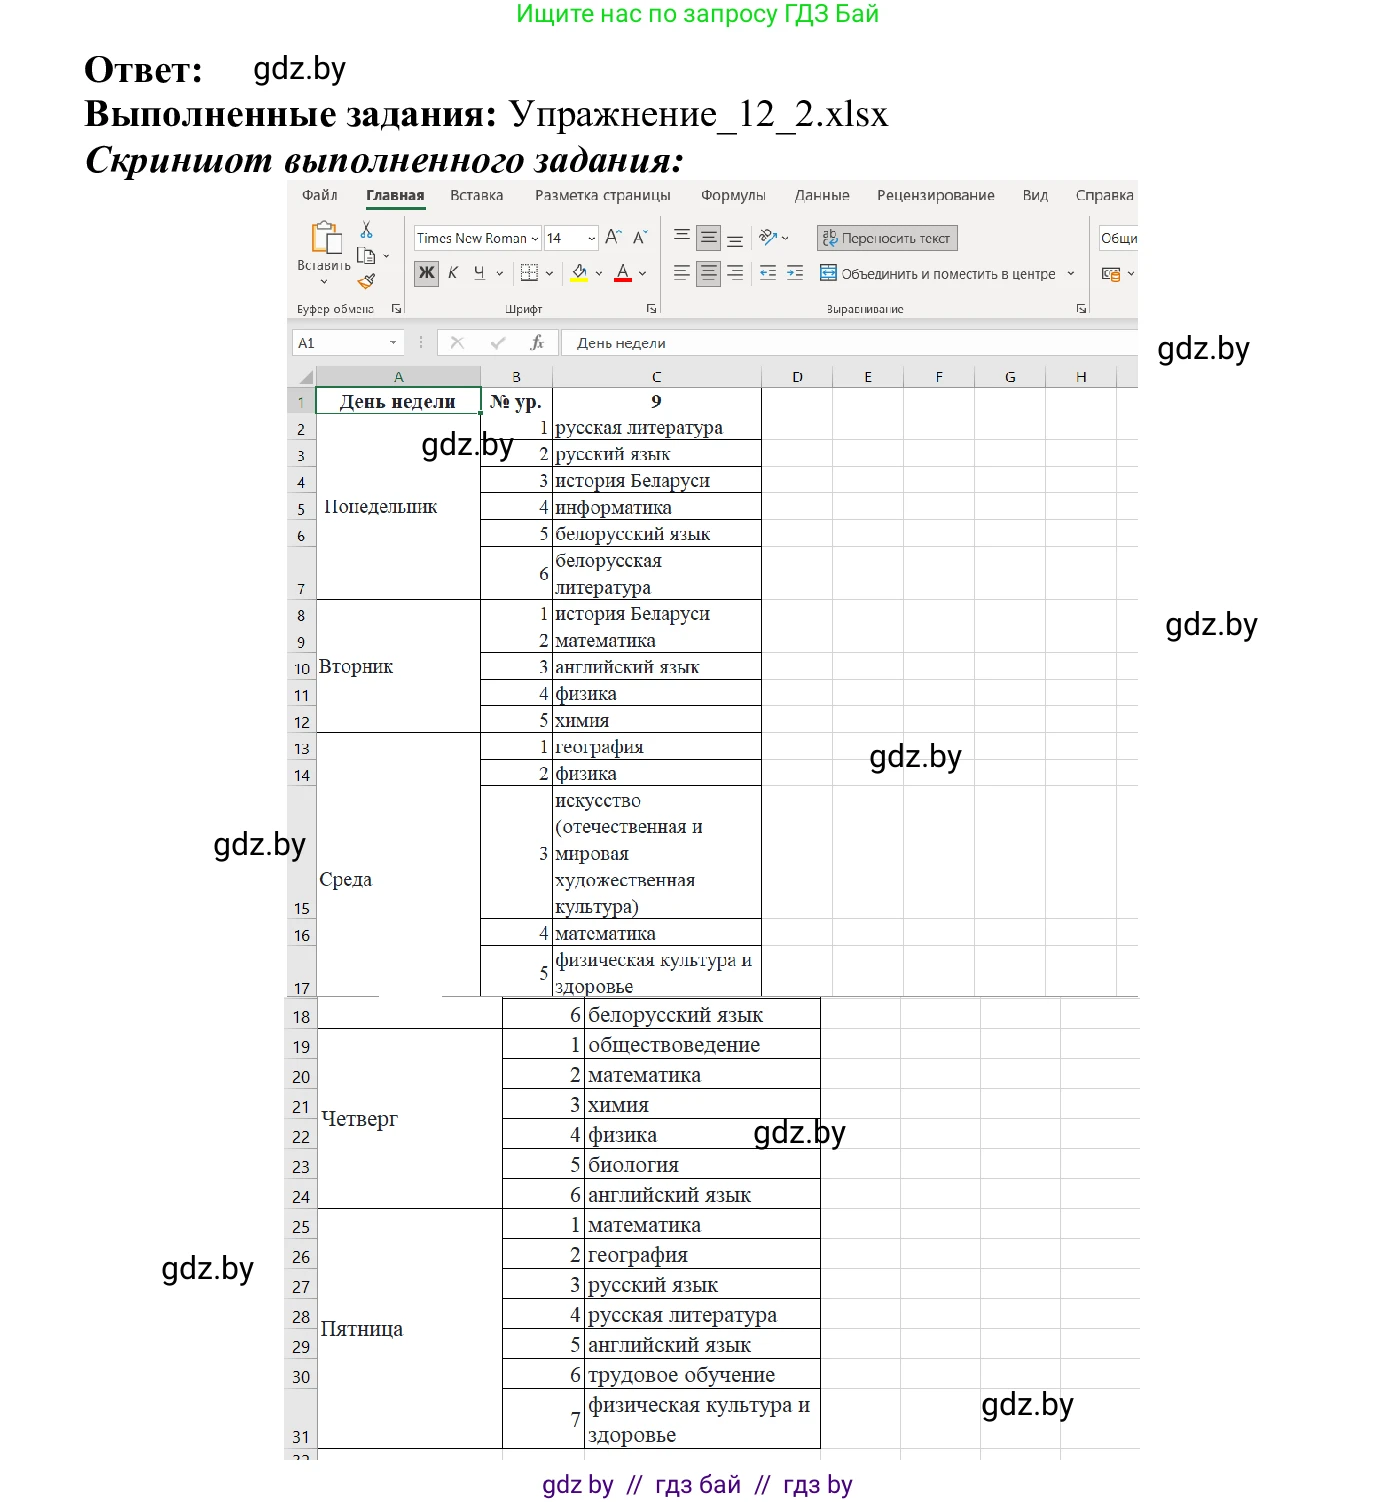This screenshot has height=1502, width=1398.
Task: Click the Insert Function fx icon
Action: (537, 343)
